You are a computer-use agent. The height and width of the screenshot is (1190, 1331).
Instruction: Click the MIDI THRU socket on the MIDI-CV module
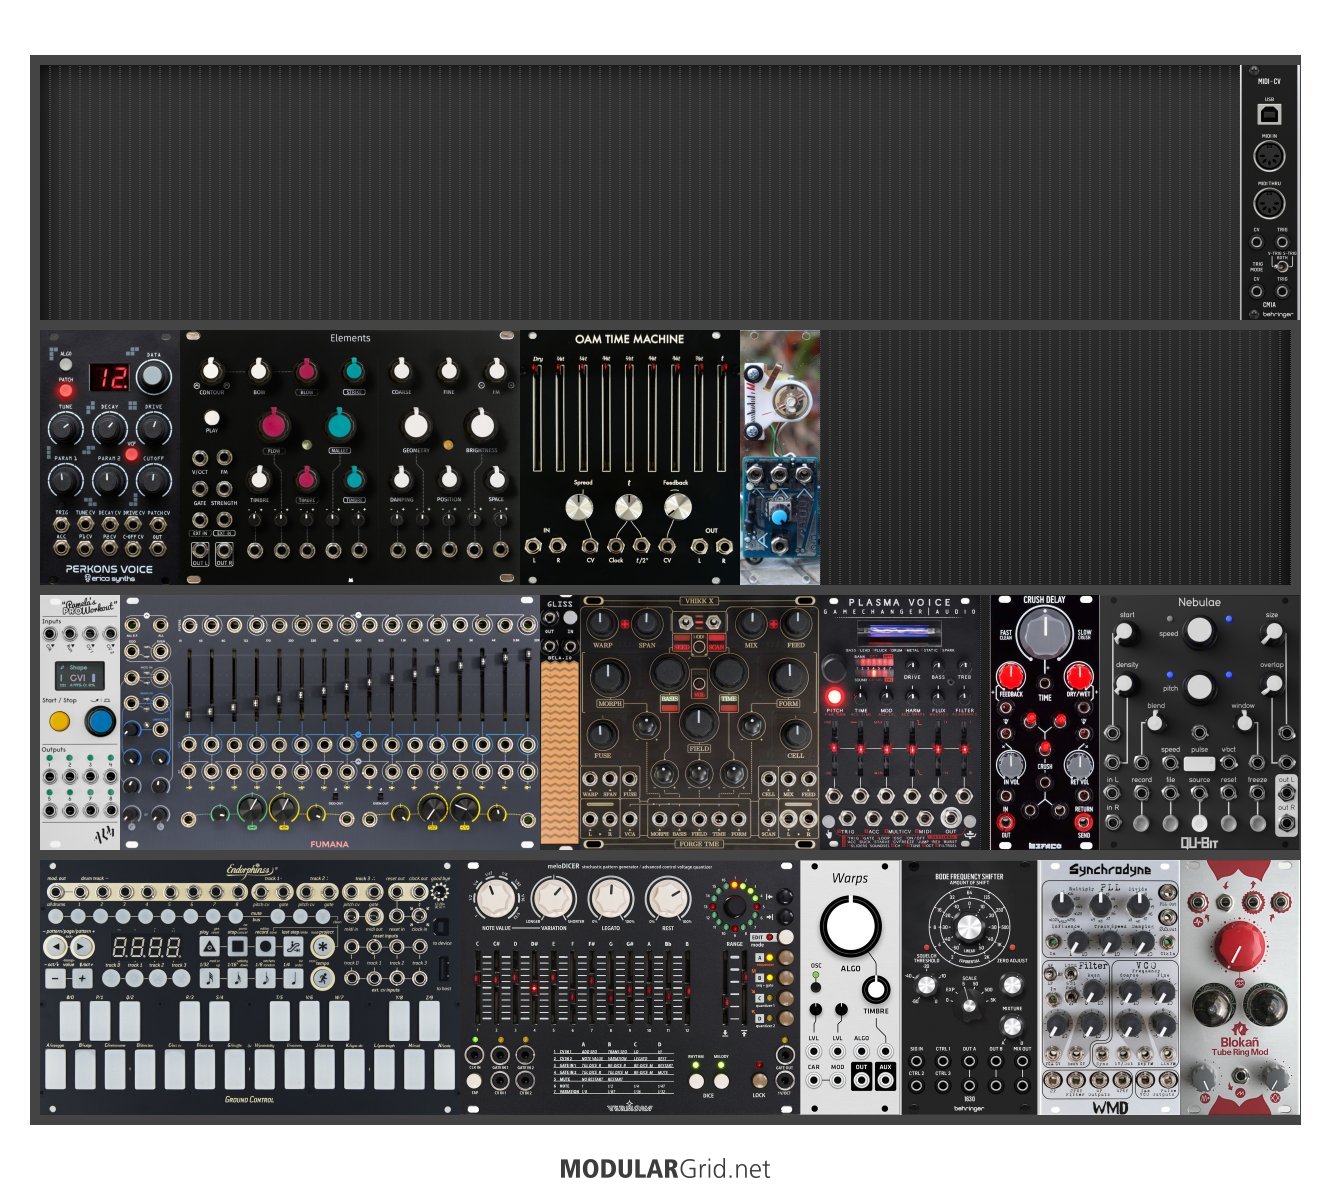point(1269,205)
